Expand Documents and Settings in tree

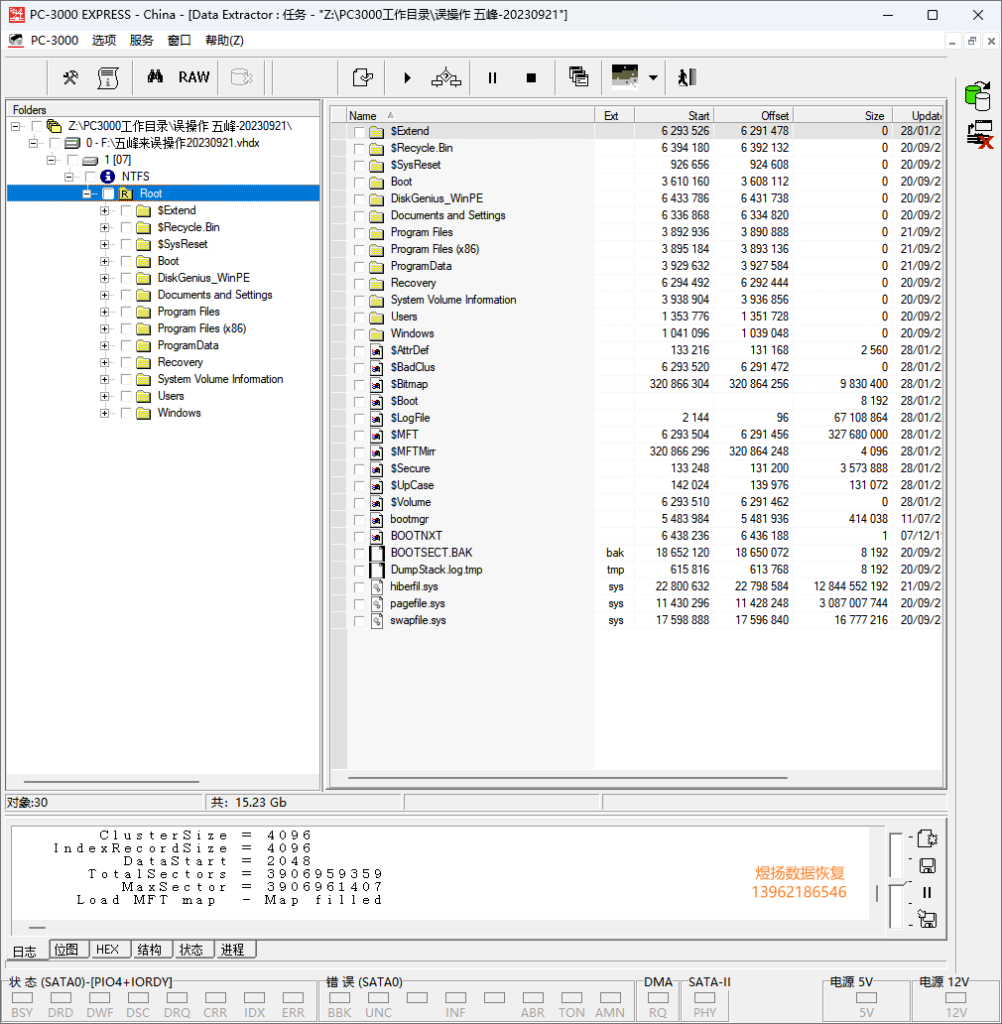105,295
